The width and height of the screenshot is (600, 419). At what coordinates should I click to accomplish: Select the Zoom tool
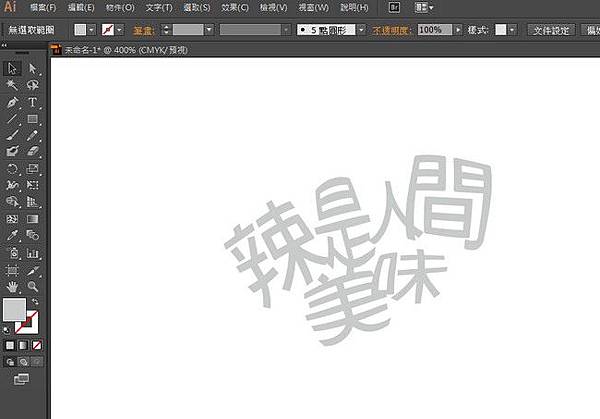[33, 286]
